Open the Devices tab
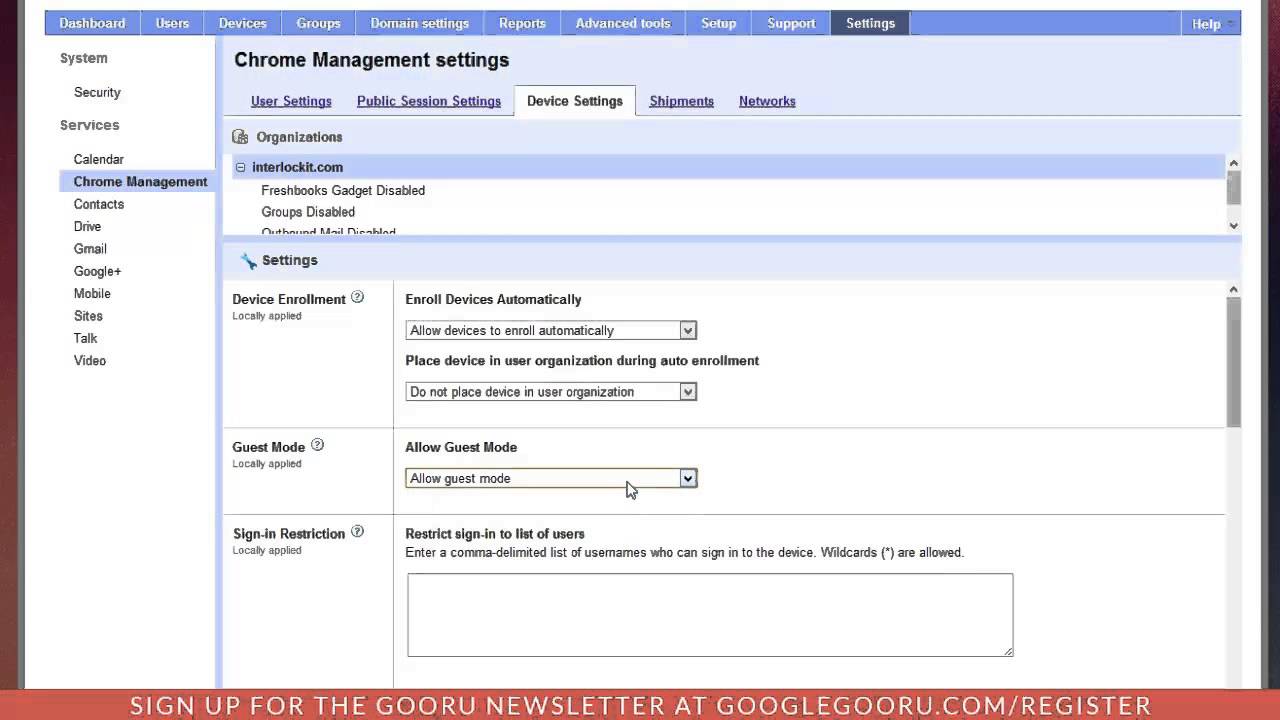The image size is (1280, 720). [243, 23]
